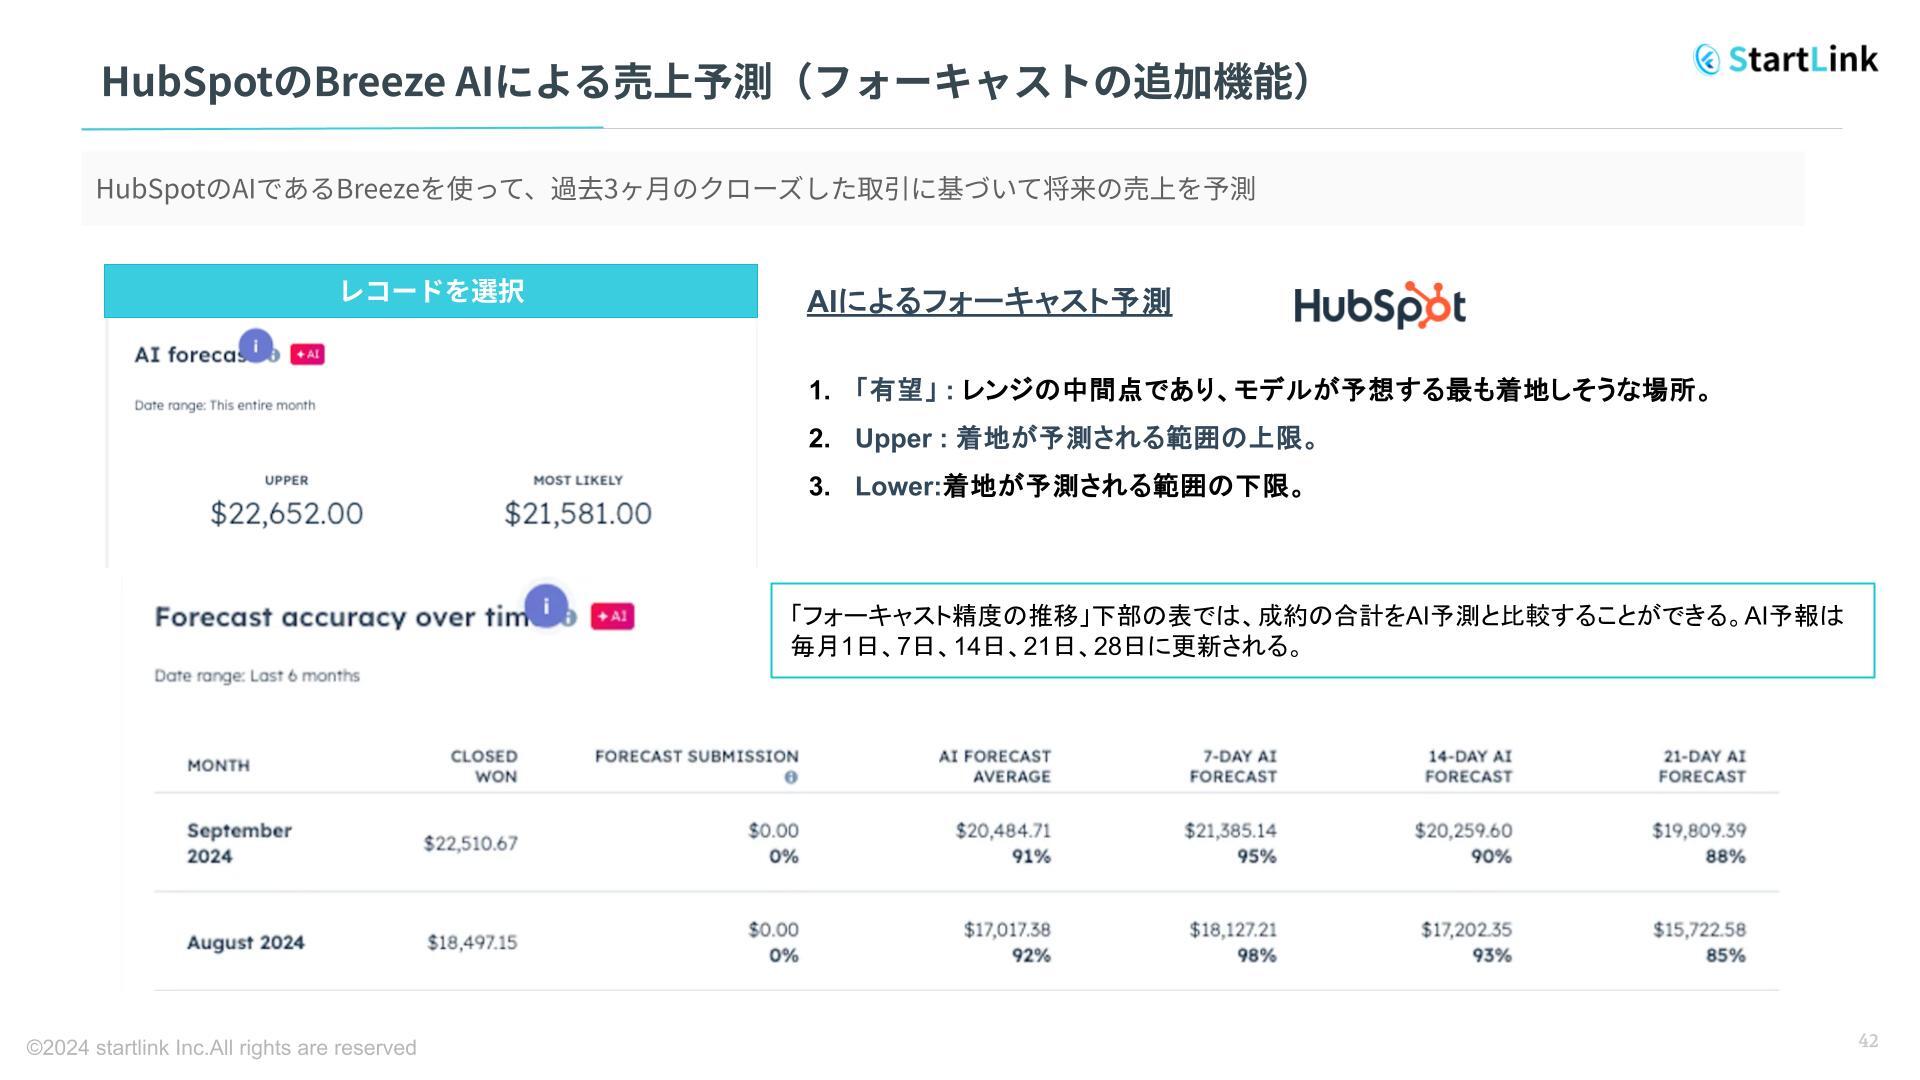The image size is (1920, 1080).
Task: Click the $20,484.71 AI forecast average
Action: pos(1003,830)
